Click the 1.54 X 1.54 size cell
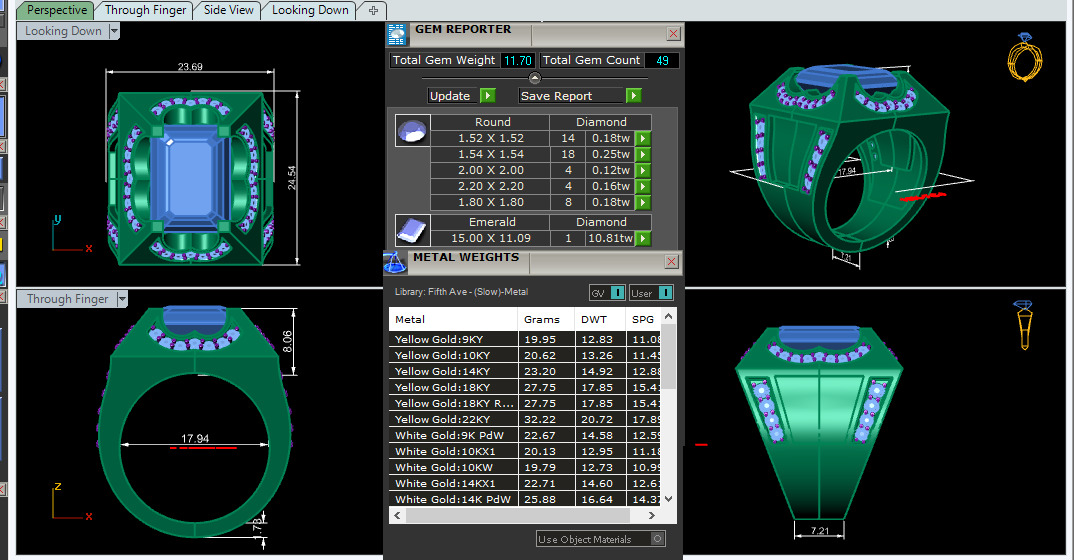Image resolution: width=1074 pixels, height=560 pixels. pos(490,154)
